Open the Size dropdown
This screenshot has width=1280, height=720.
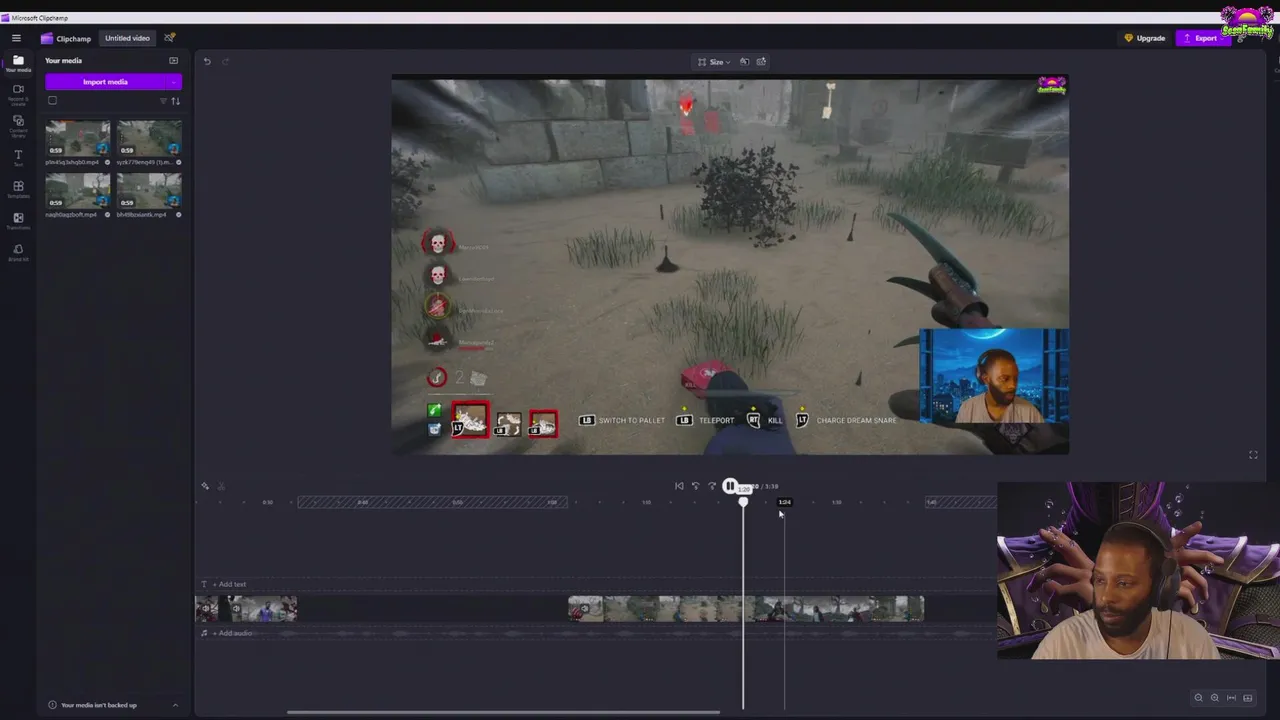[x=714, y=62]
